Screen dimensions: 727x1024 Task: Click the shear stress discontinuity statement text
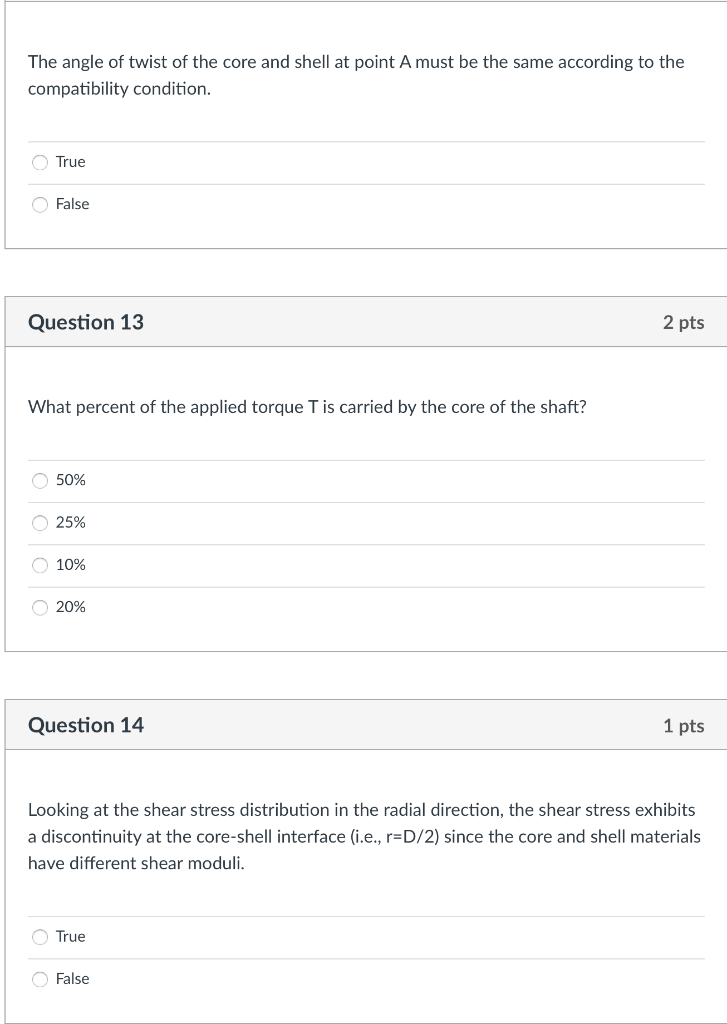364,837
